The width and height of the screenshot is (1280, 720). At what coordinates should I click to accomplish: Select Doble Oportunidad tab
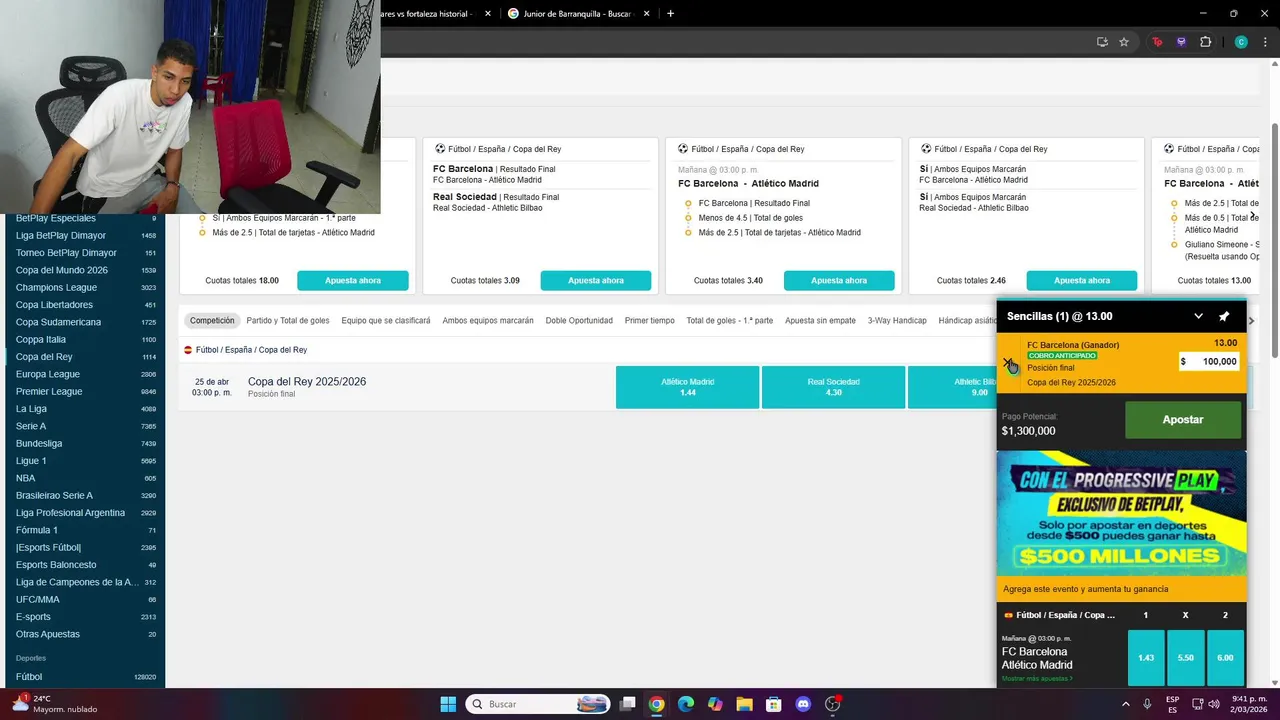point(579,321)
